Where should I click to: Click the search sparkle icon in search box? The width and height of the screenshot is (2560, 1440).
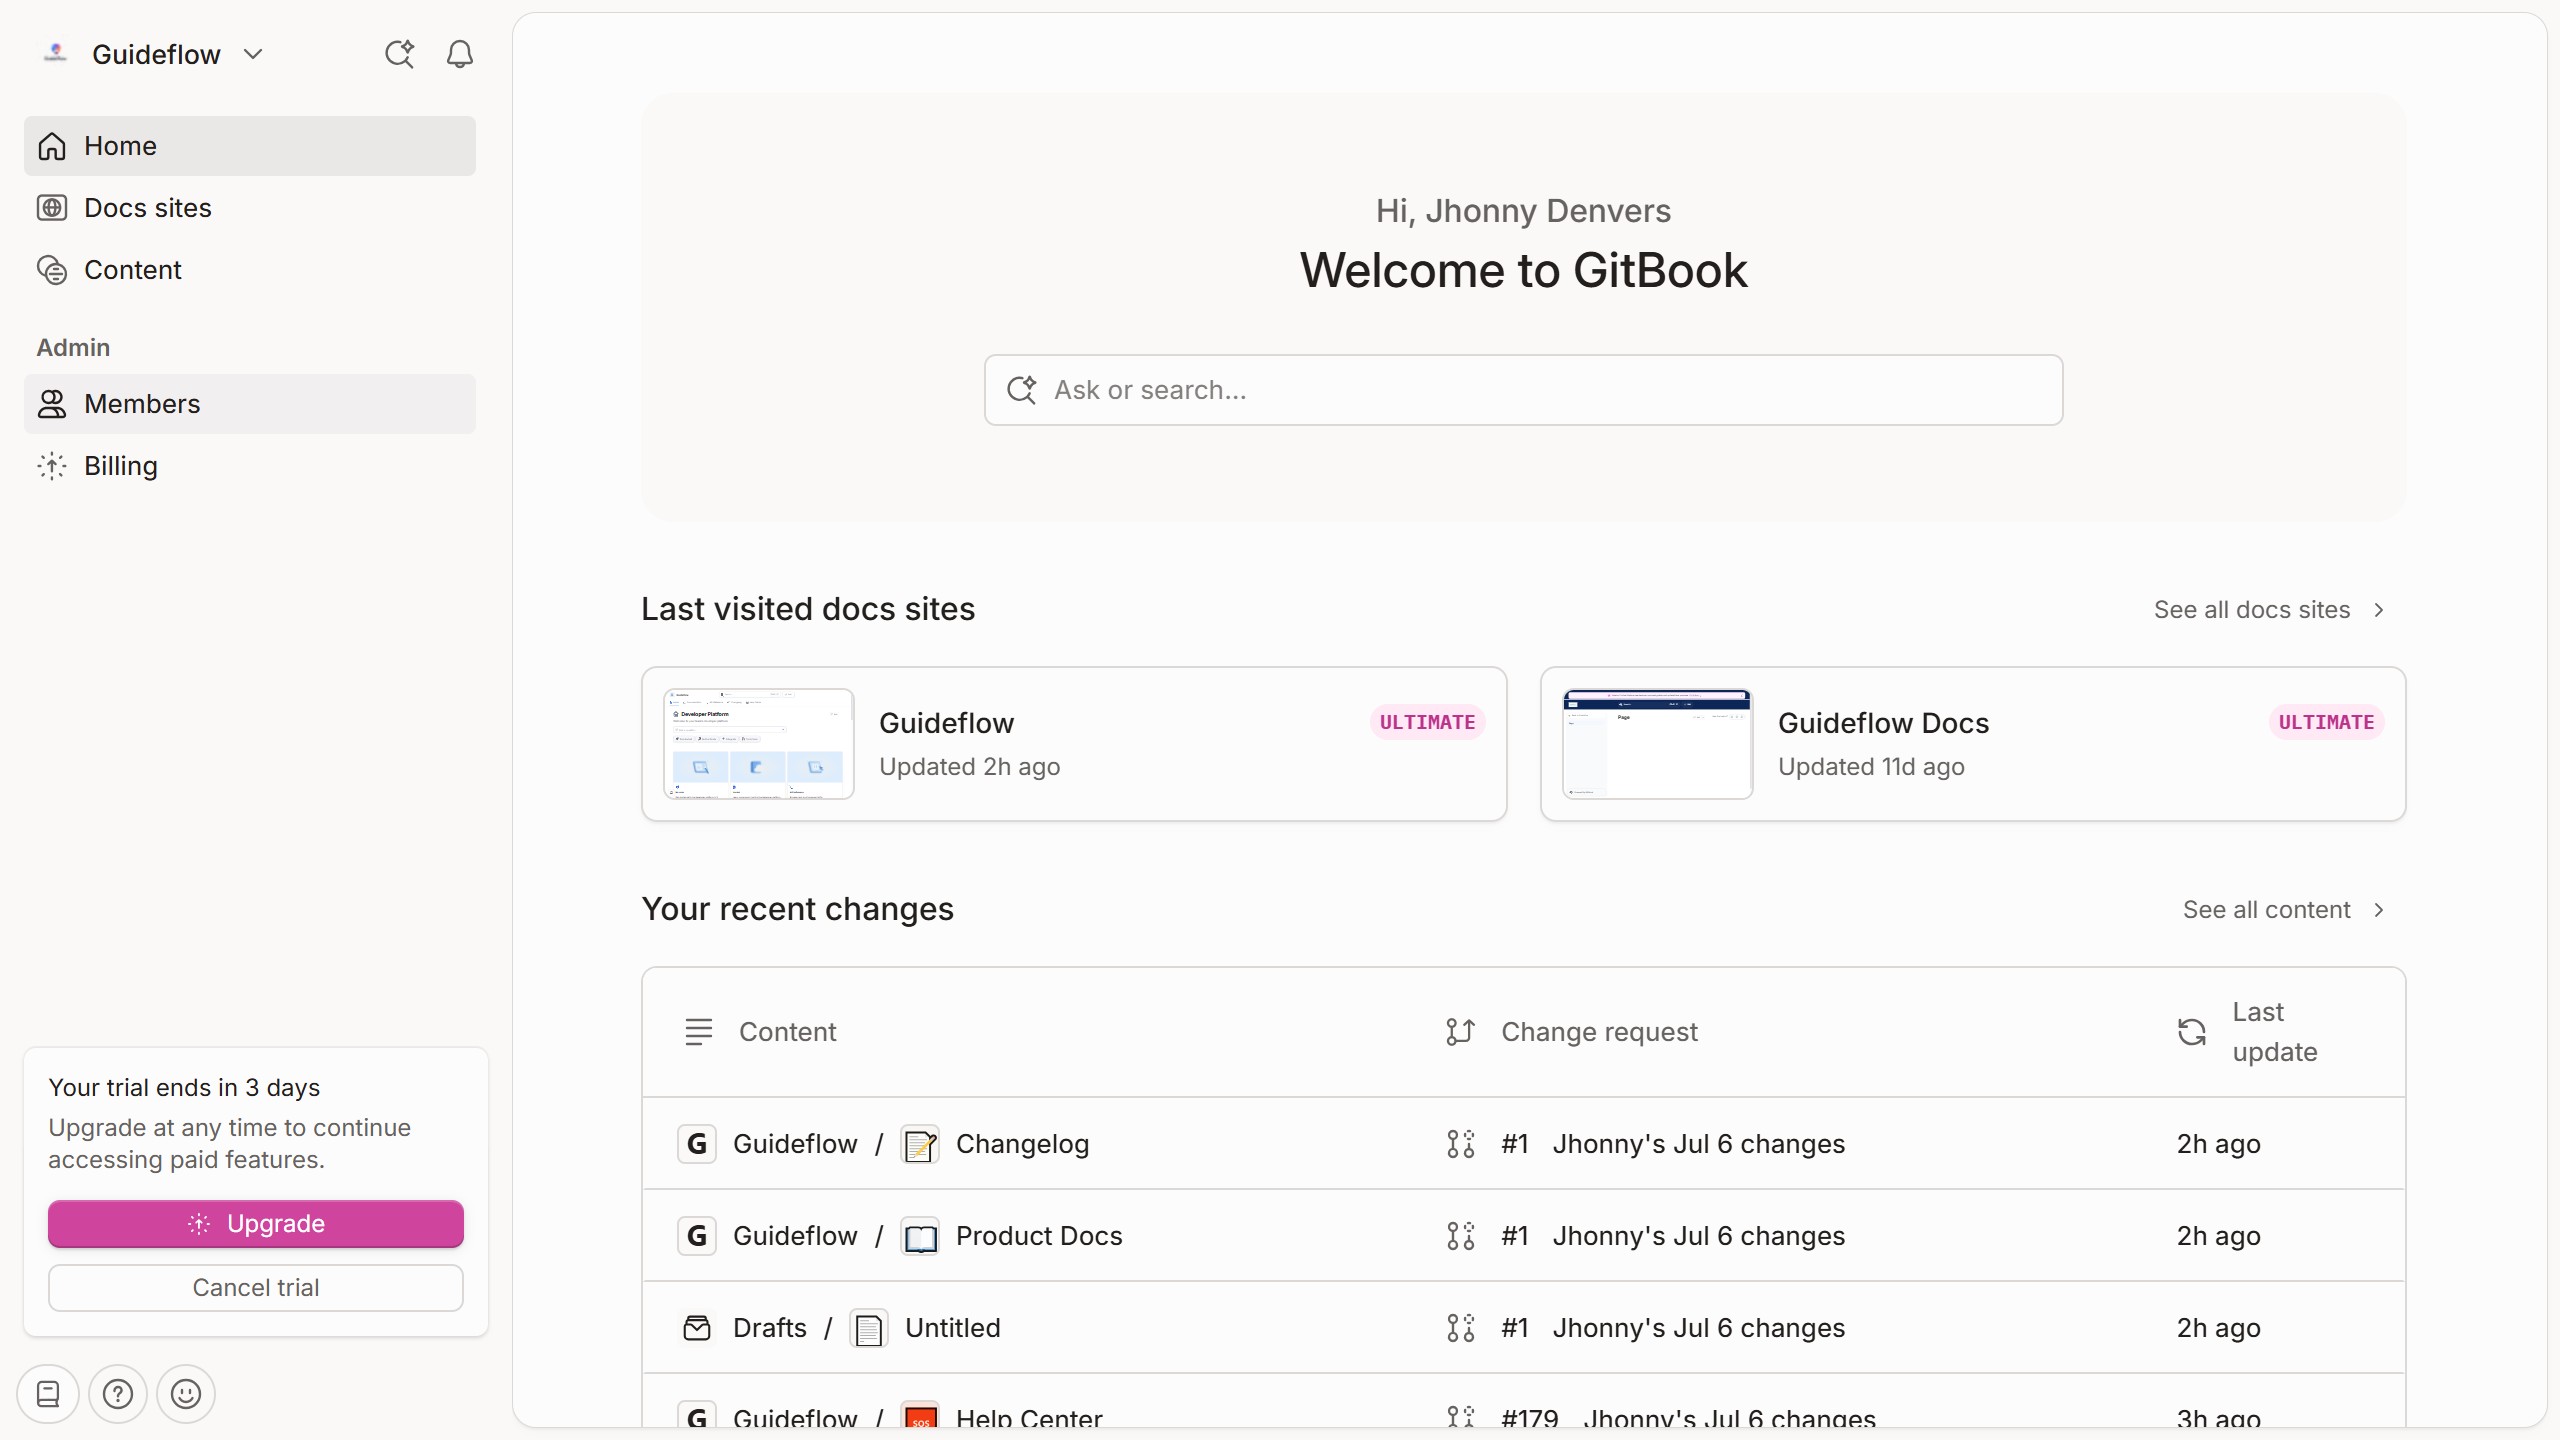[x=1021, y=390]
